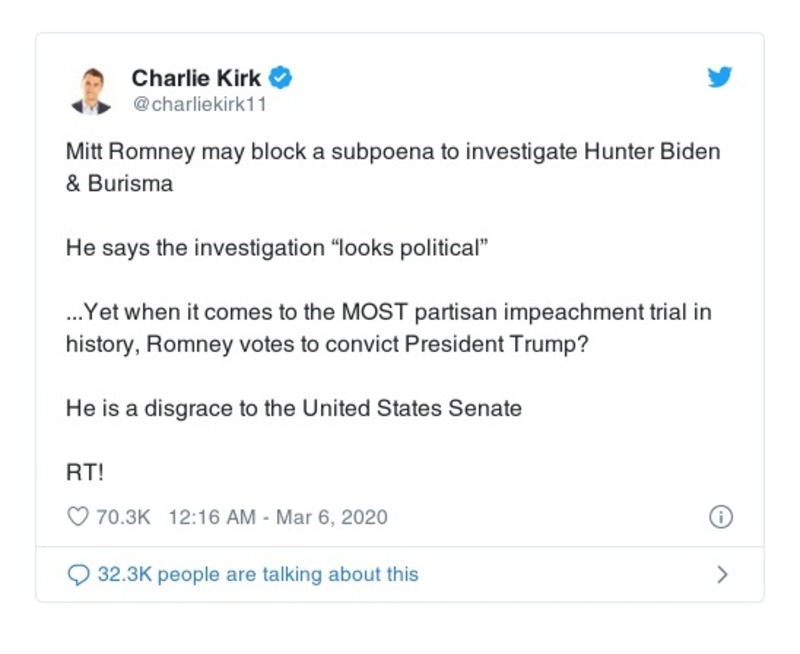This screenshot has width=800, height=654.
Task: Open the tweet info icon
Action: 720,517
